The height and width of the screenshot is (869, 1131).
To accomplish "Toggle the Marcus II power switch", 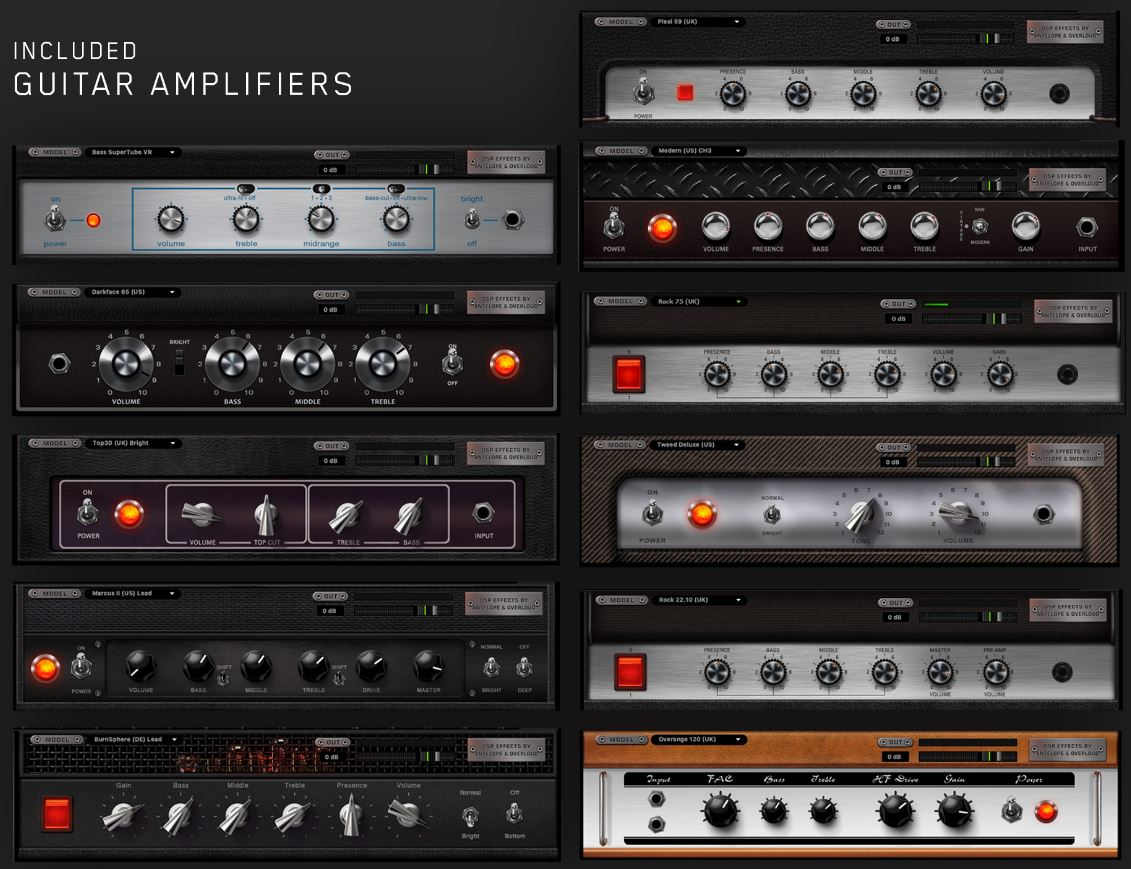I will [81, 667].
